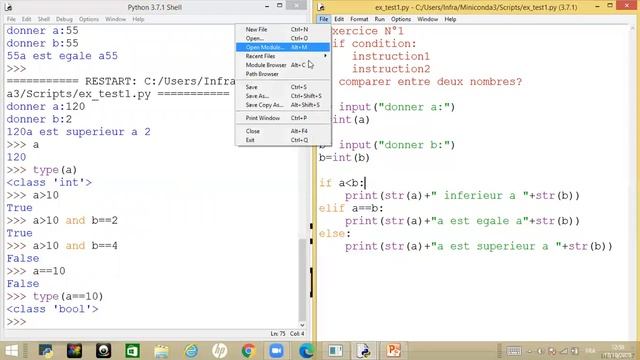Open Microsoft Edge from the taskbar

tap(306, 351)
